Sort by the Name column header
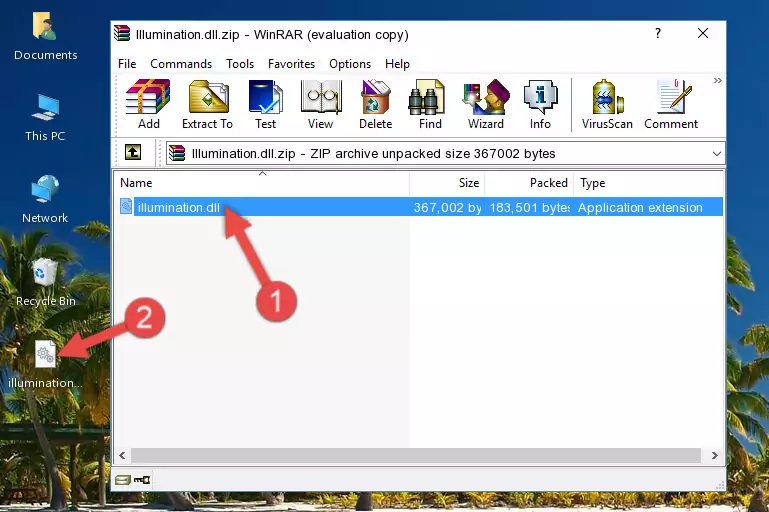 point(262,183)
